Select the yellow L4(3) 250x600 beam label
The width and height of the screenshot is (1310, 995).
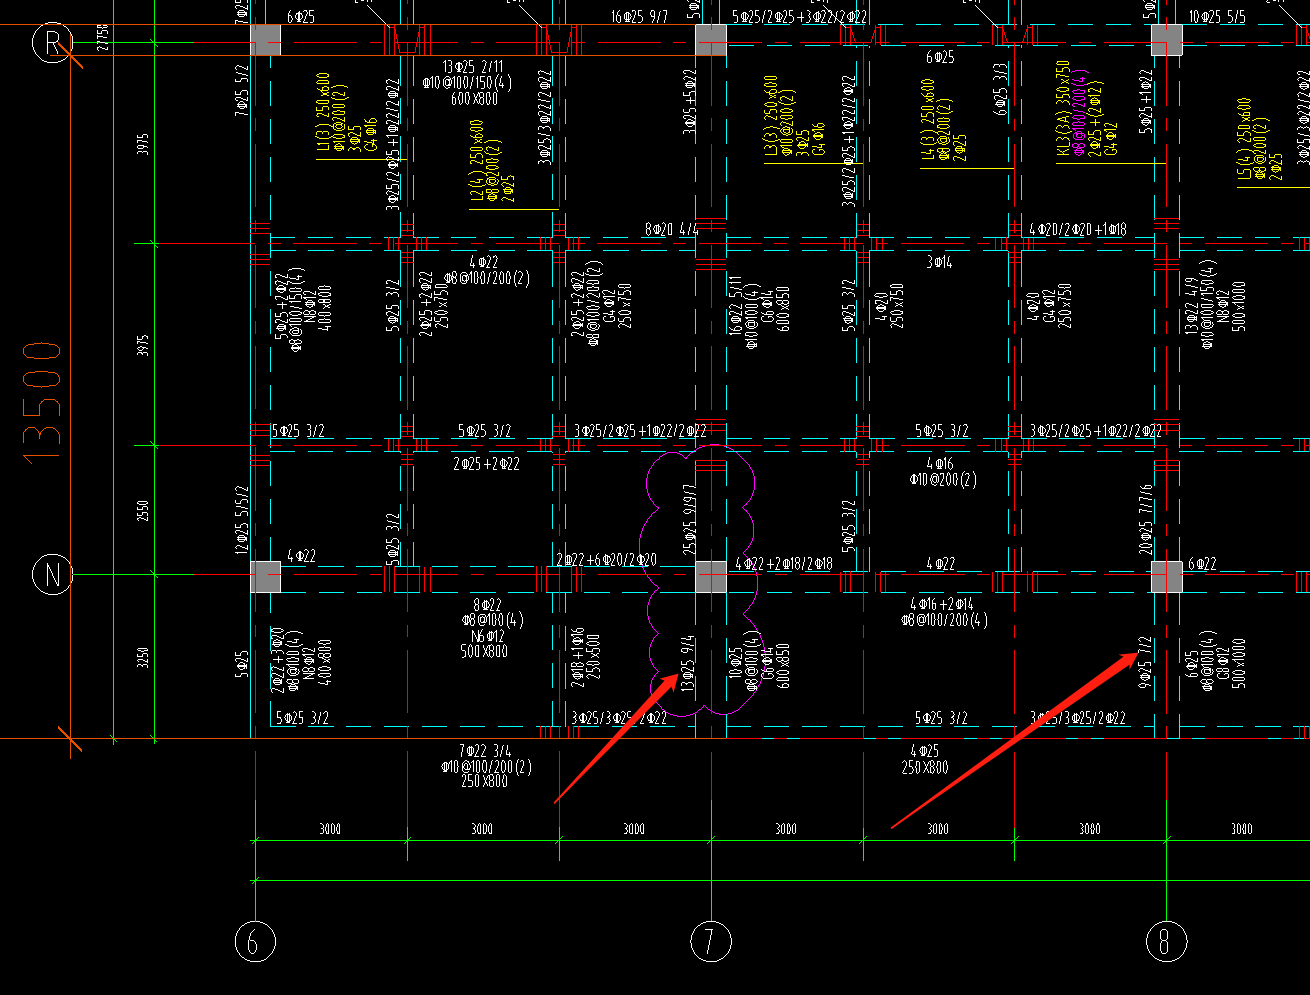point(927,119)
